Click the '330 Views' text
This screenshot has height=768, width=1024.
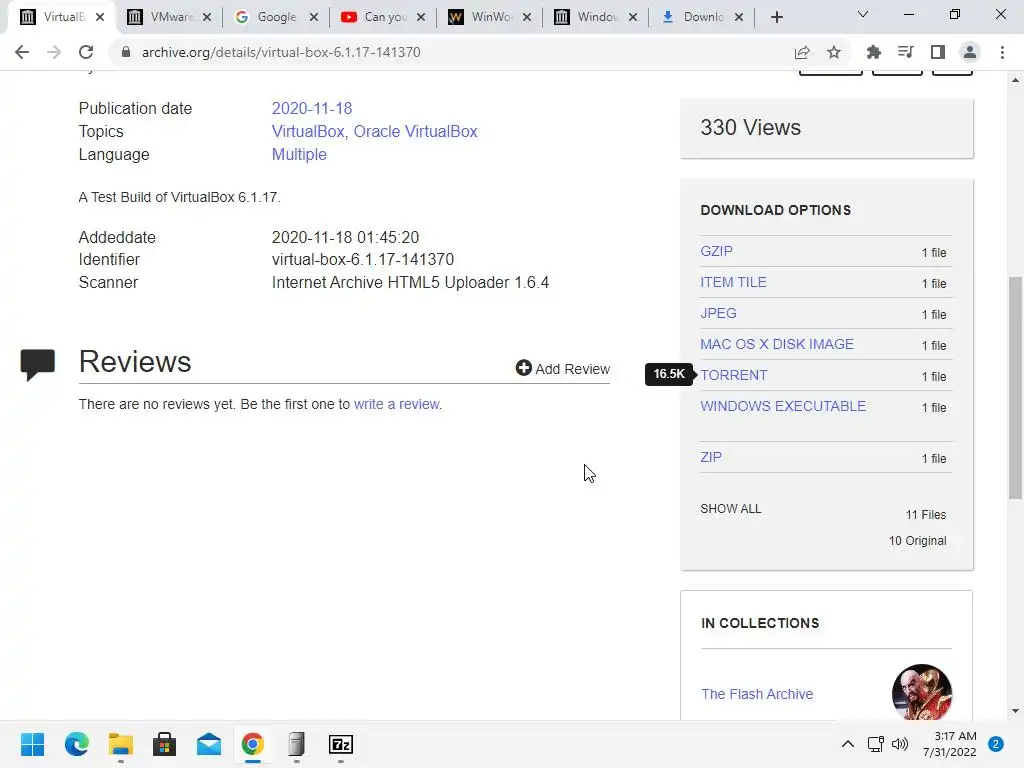click(x=750, y=127)
